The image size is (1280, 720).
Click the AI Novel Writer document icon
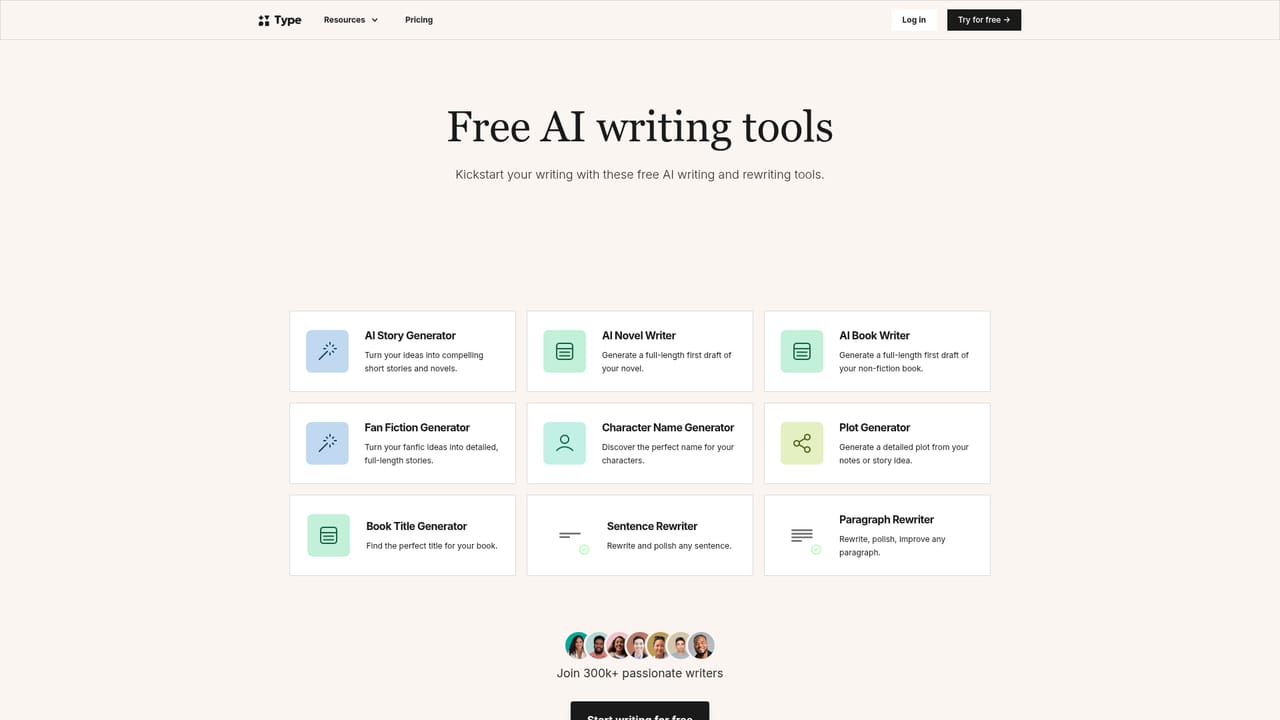tap(564, 351)
